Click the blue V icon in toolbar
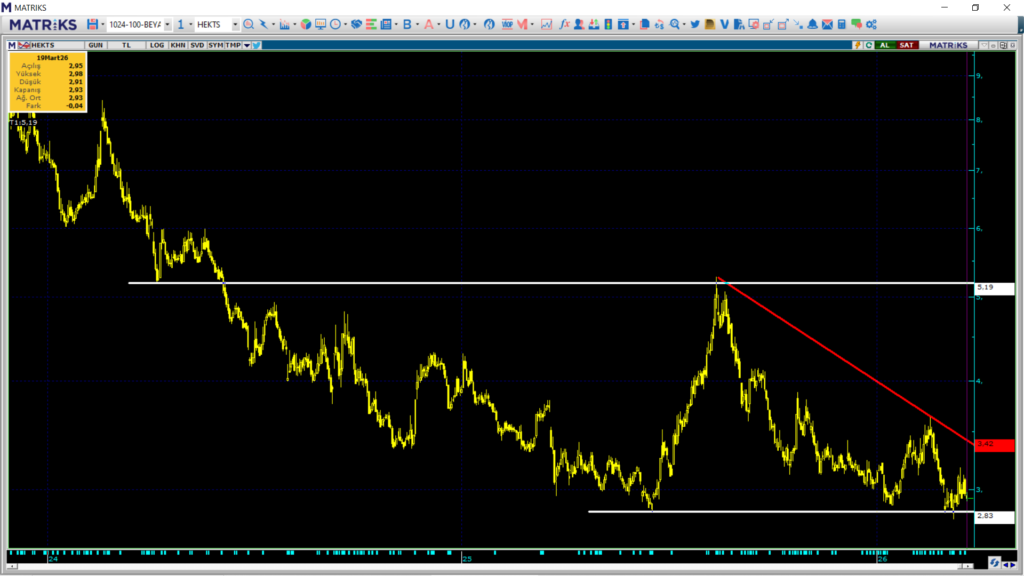This screenshot has height=576, width=1024. pos(724,24)
